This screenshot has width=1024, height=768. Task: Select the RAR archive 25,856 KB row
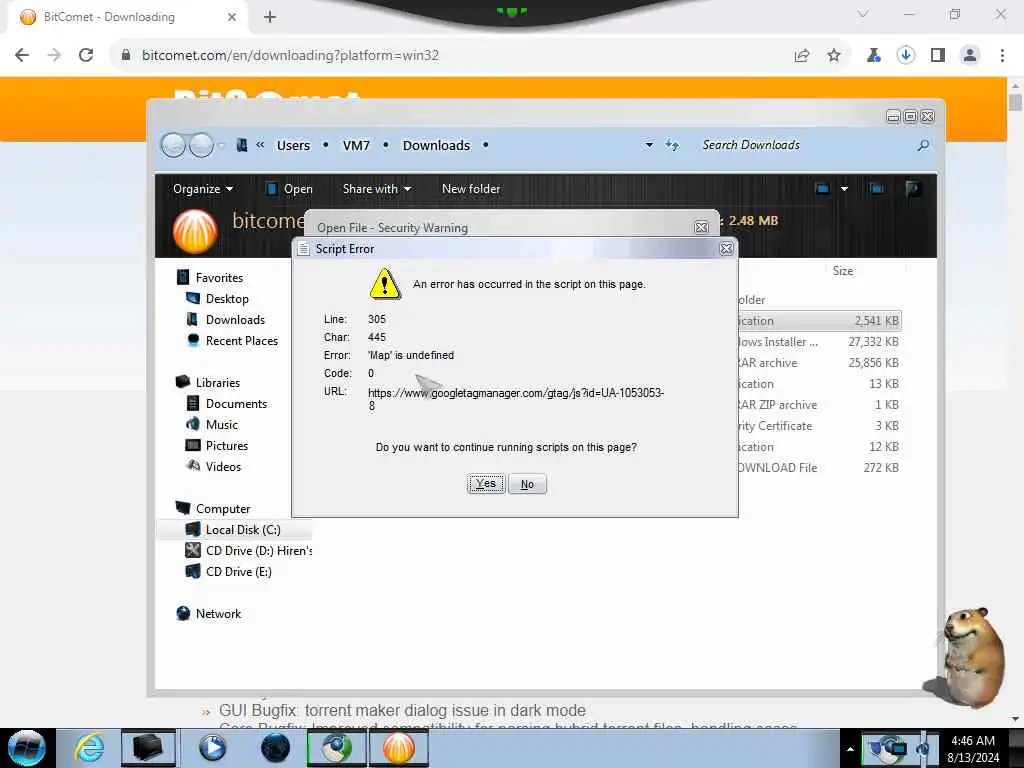pyautogui.click(x=820, y=362)
